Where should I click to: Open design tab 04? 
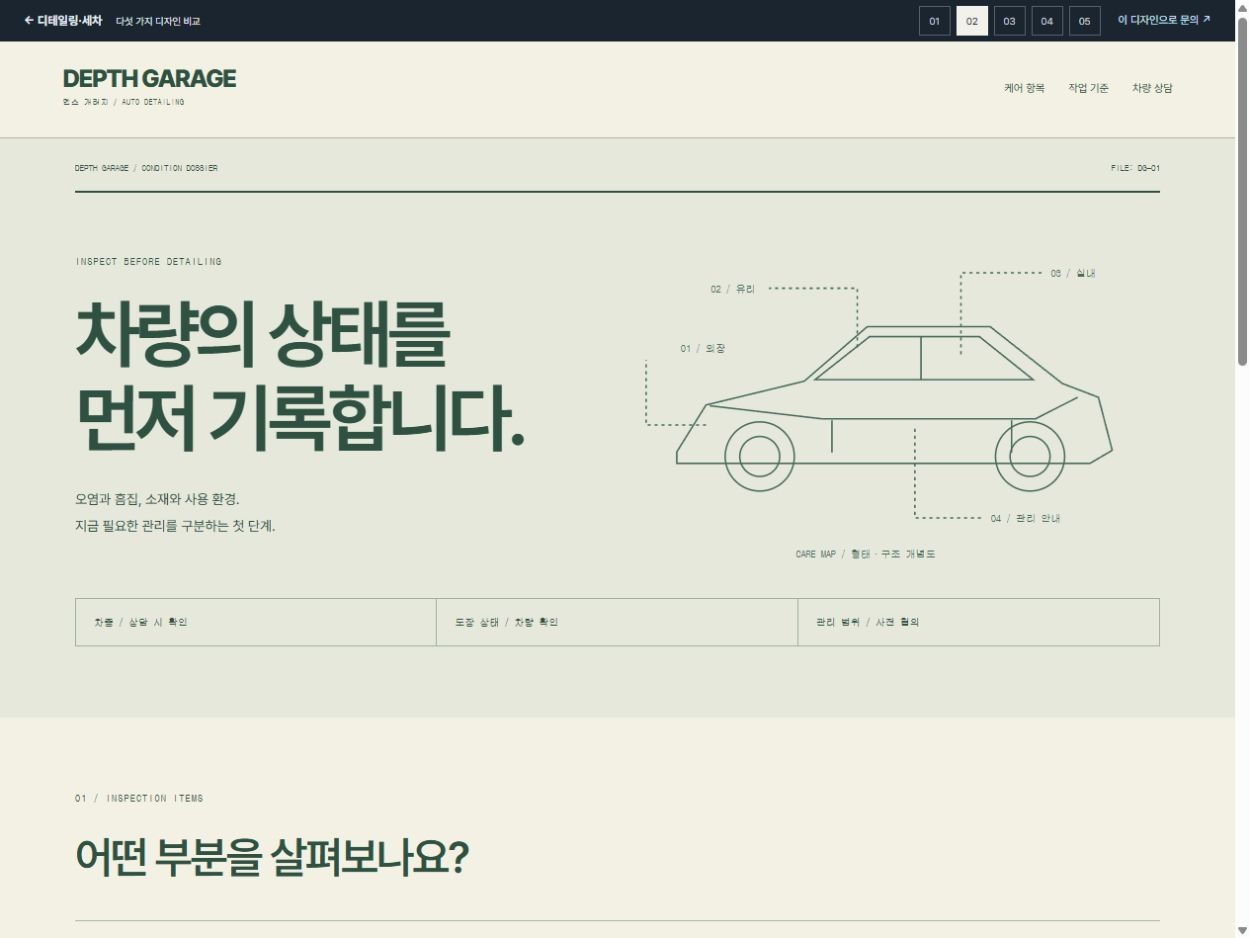[x=1047, y=21]
